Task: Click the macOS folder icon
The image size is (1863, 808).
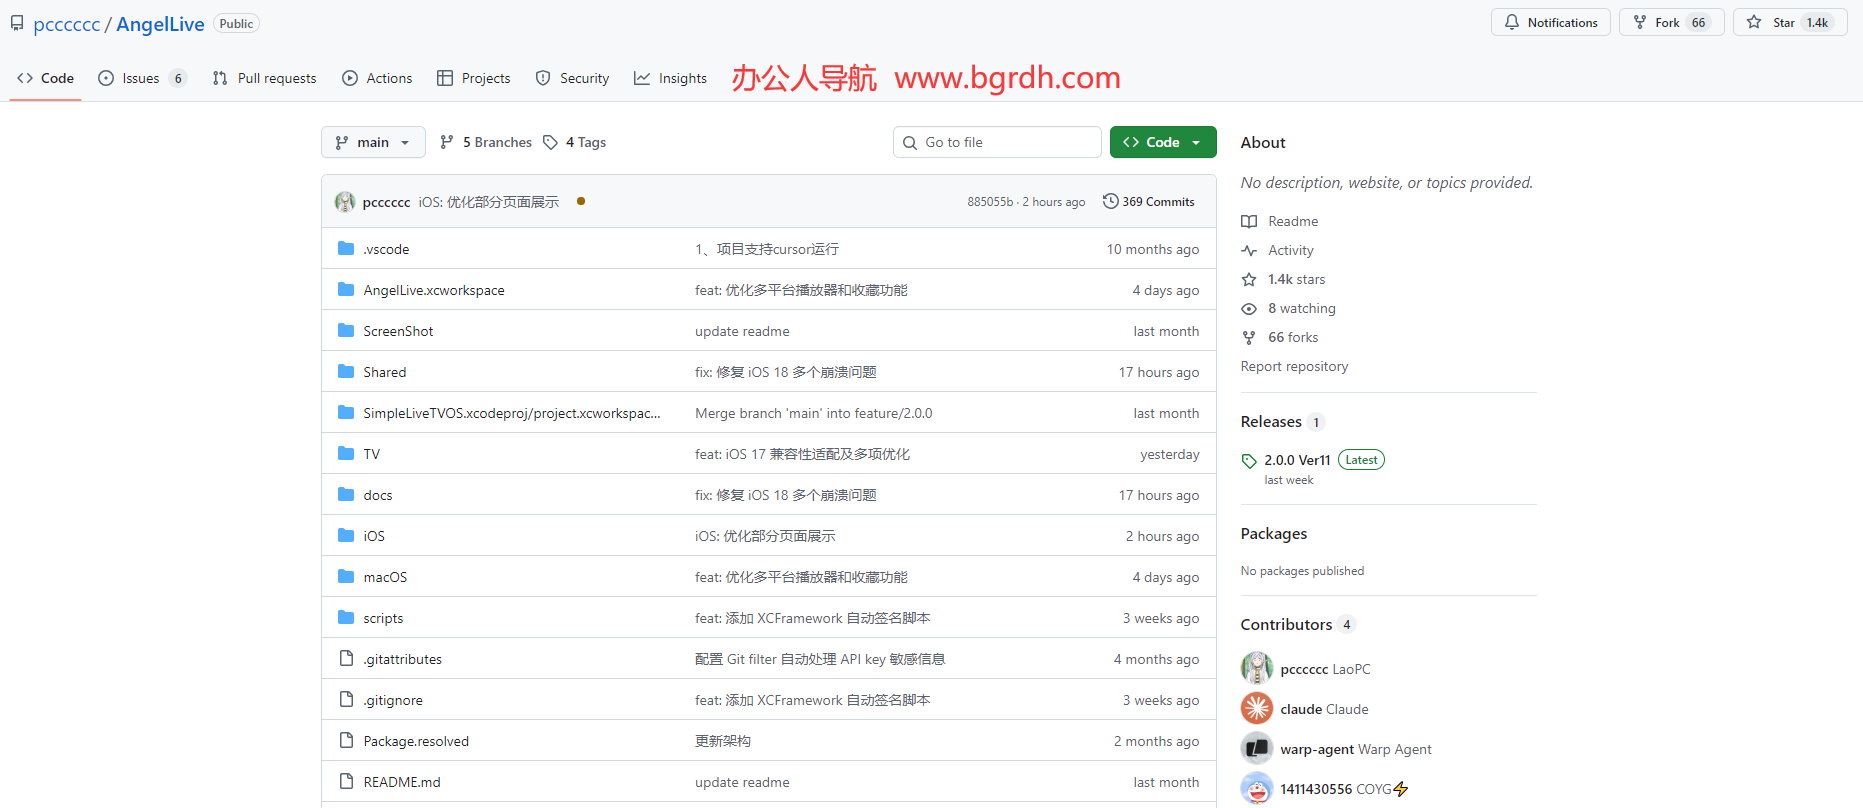Action: pos(346,576)
